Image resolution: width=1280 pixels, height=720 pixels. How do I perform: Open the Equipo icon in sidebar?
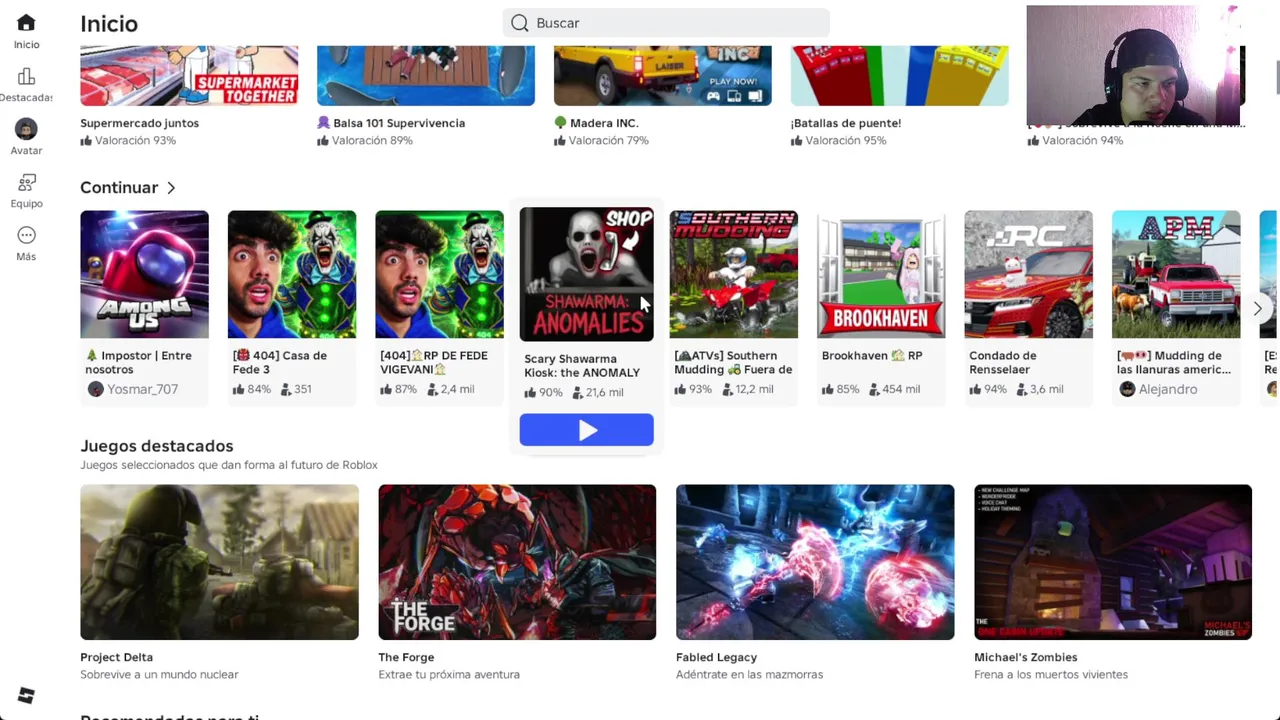click(x=26, y=183)
